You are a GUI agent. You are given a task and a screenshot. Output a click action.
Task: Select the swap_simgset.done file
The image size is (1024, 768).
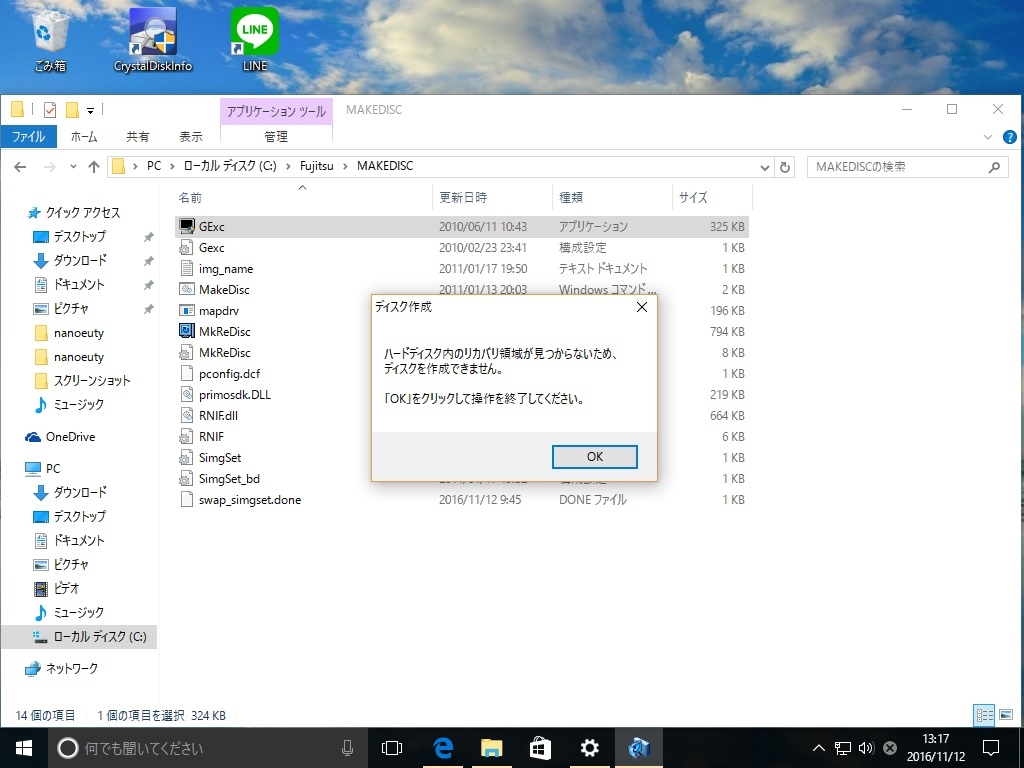coord(462,500)
